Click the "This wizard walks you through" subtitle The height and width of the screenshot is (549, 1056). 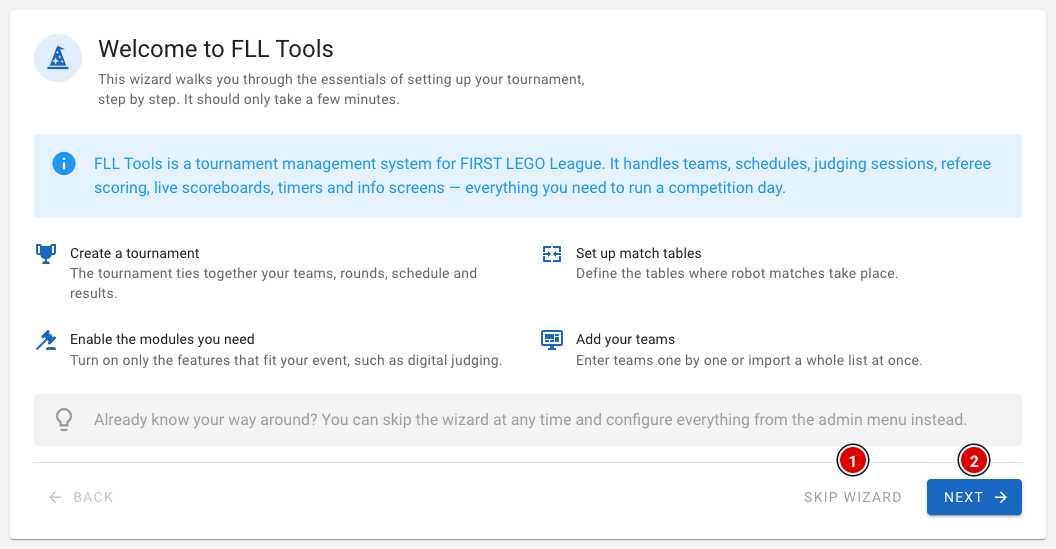coord(341,89)
